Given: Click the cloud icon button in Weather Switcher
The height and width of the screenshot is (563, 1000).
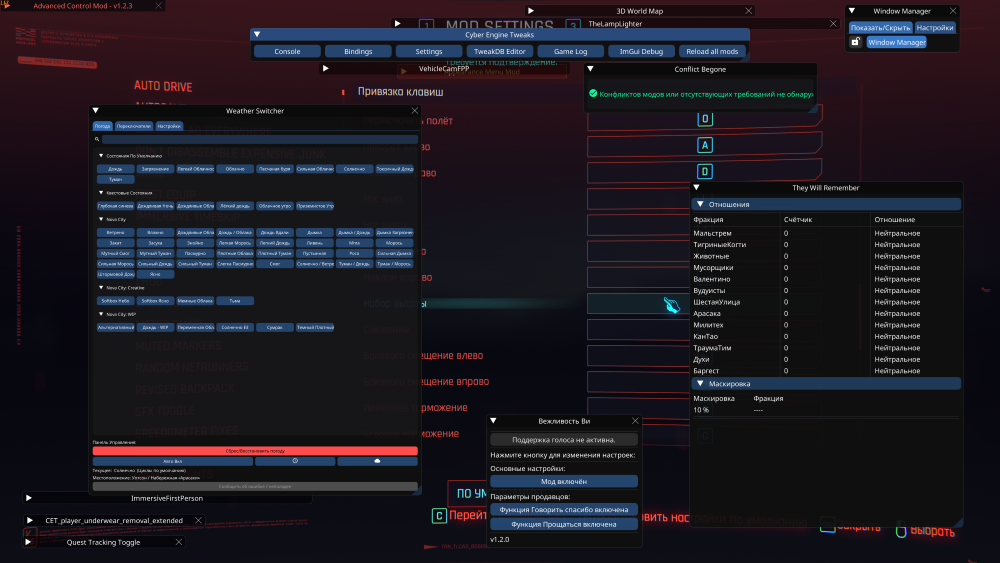Looking at the screenshot, I should coord(377,461).
